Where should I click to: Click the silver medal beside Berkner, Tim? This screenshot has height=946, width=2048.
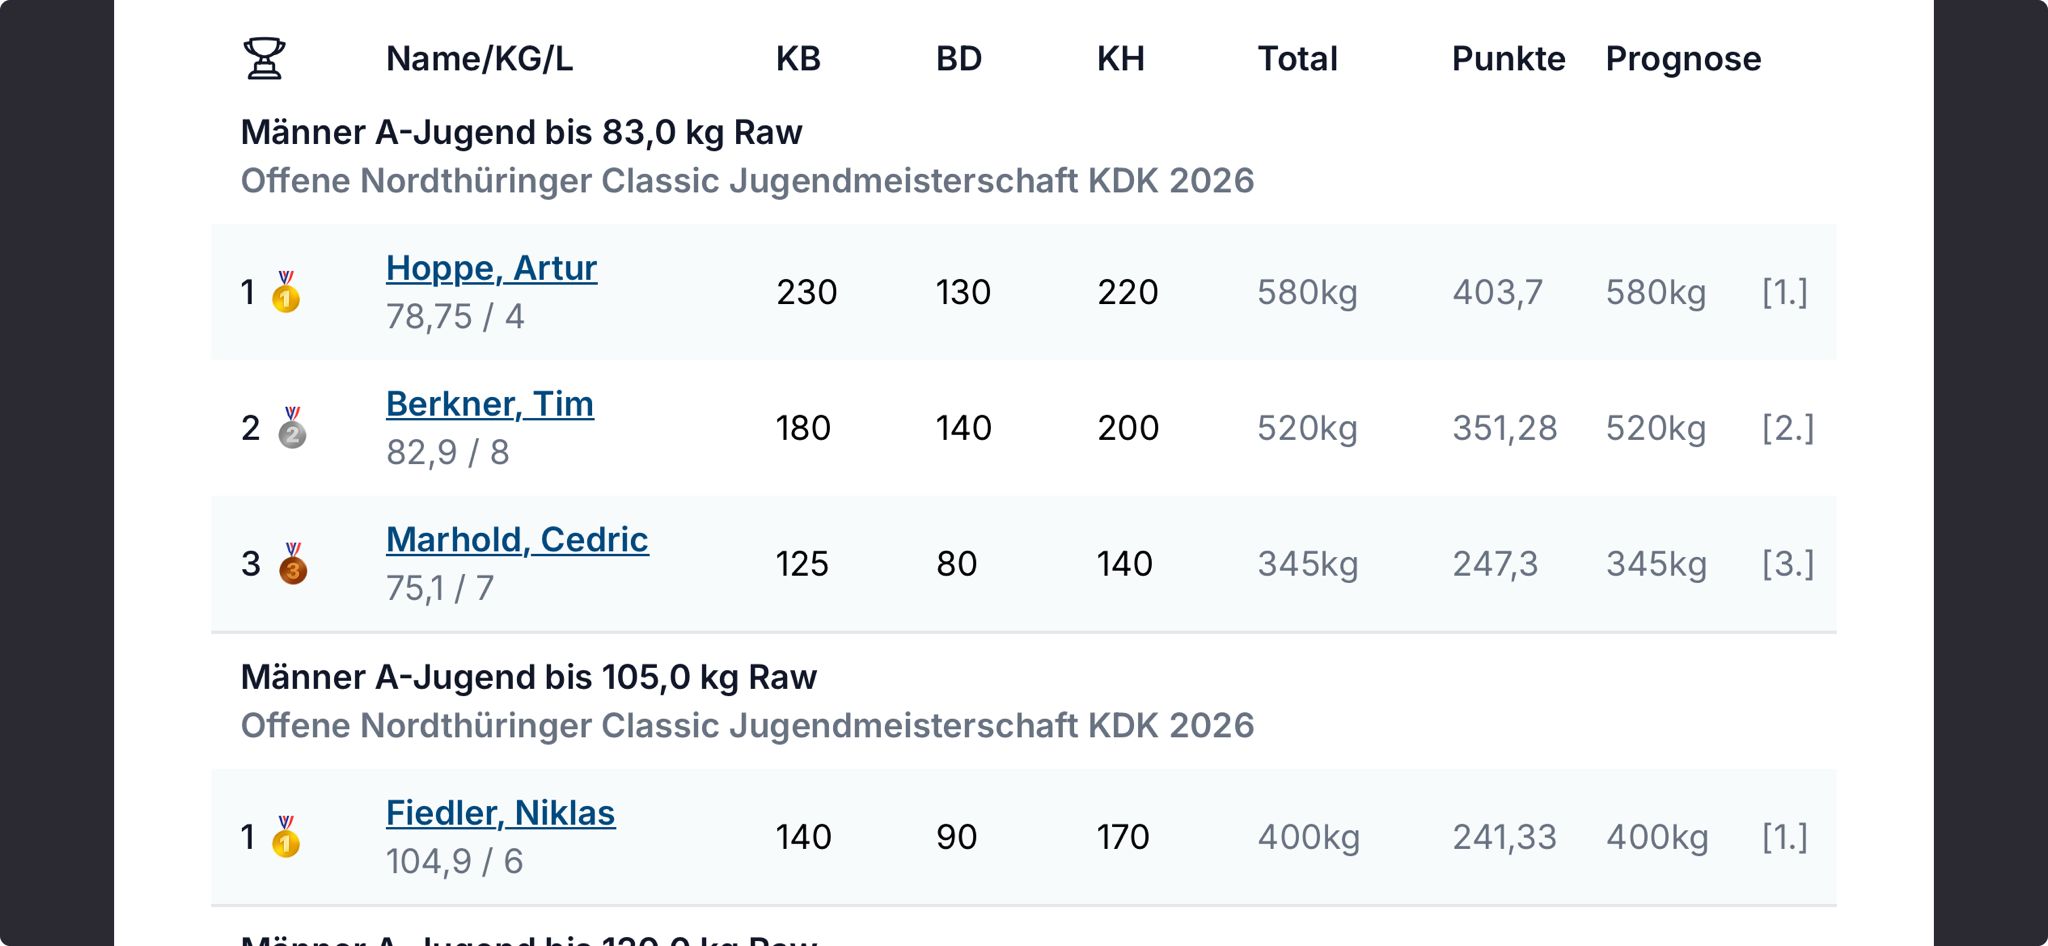[x=292, y=428]
